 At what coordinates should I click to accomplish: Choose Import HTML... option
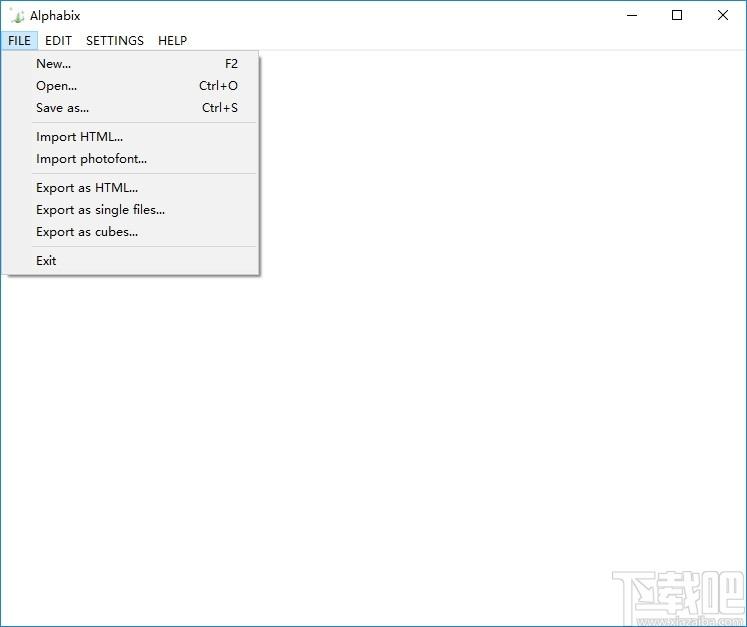(131, 137)
